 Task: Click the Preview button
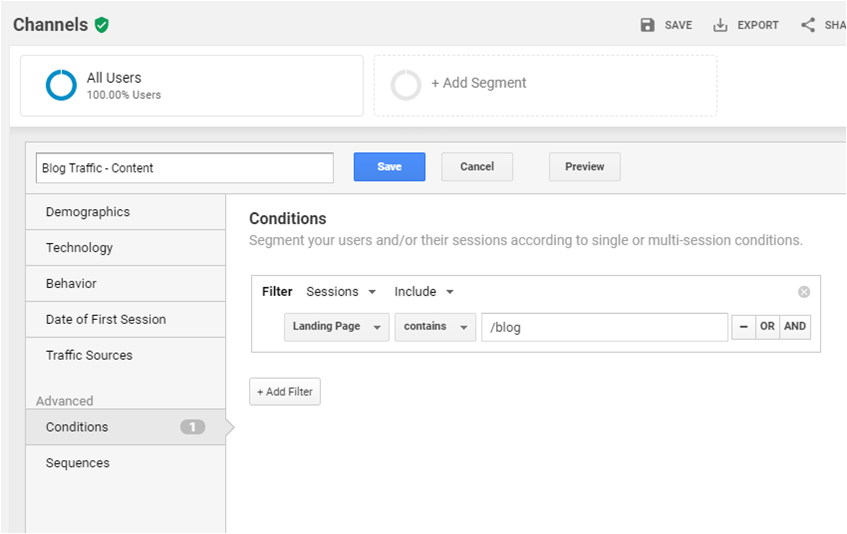[584, 167]
